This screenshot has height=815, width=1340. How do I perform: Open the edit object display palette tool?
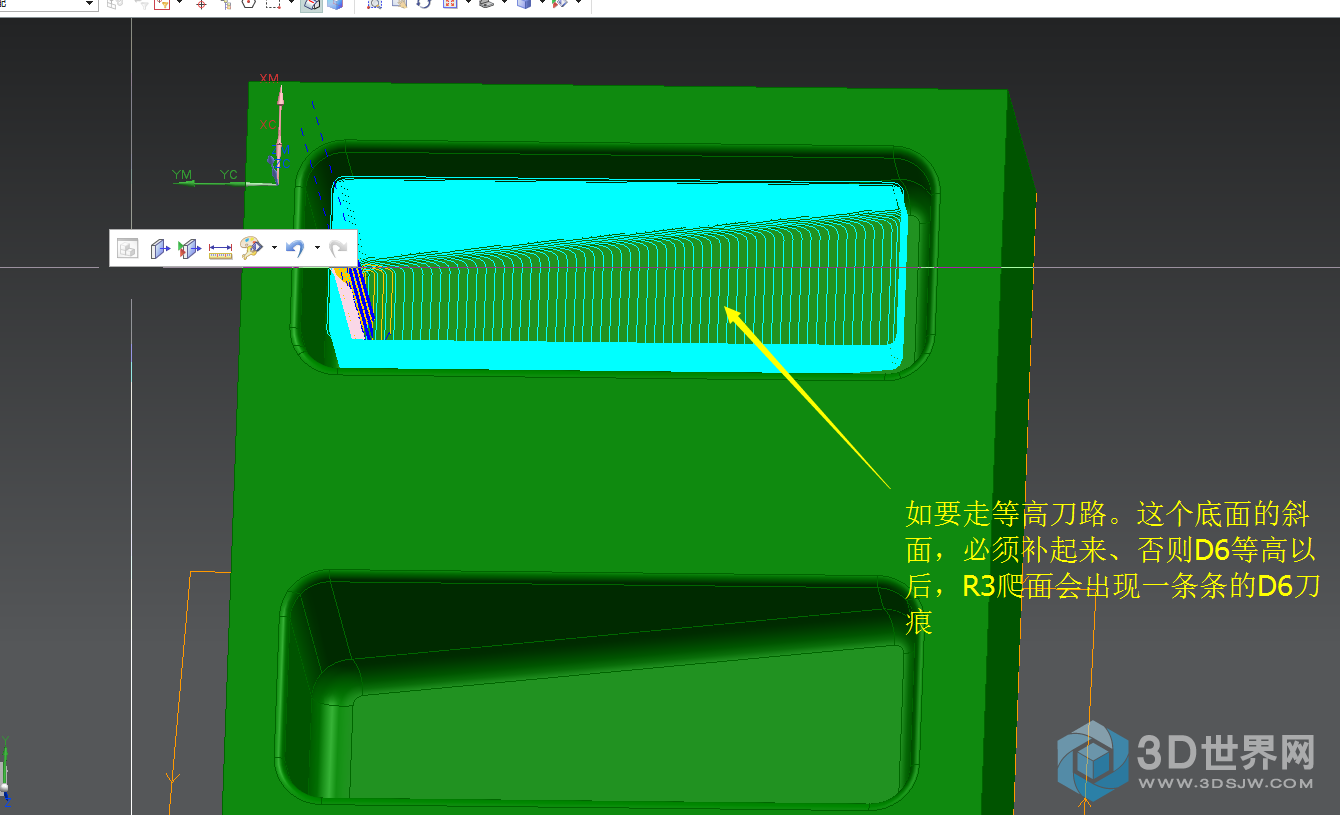tap(250, 248)
